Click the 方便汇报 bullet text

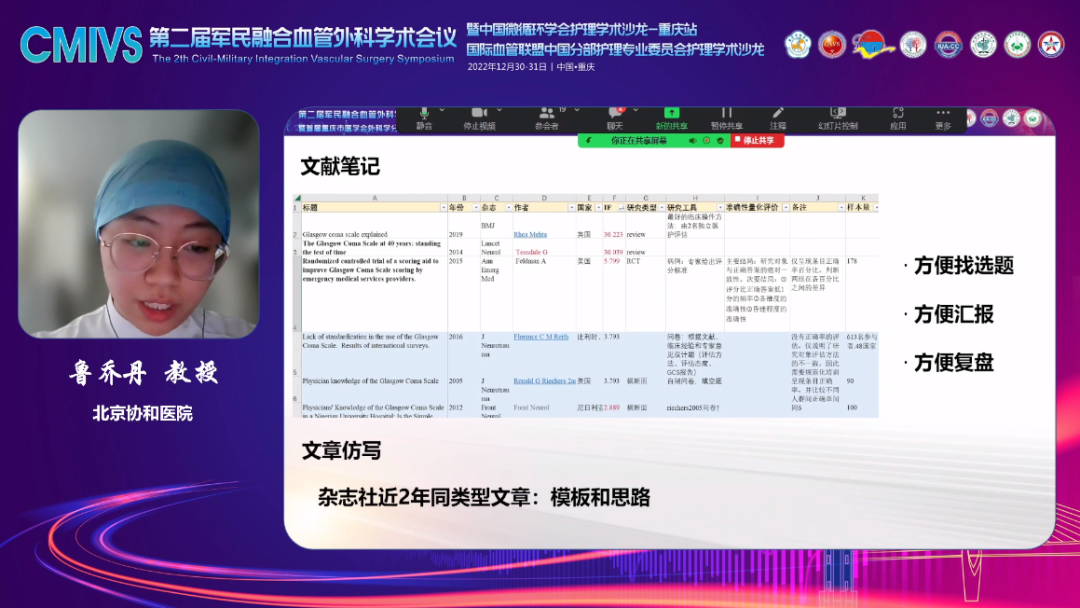click(x=954, y=315)
